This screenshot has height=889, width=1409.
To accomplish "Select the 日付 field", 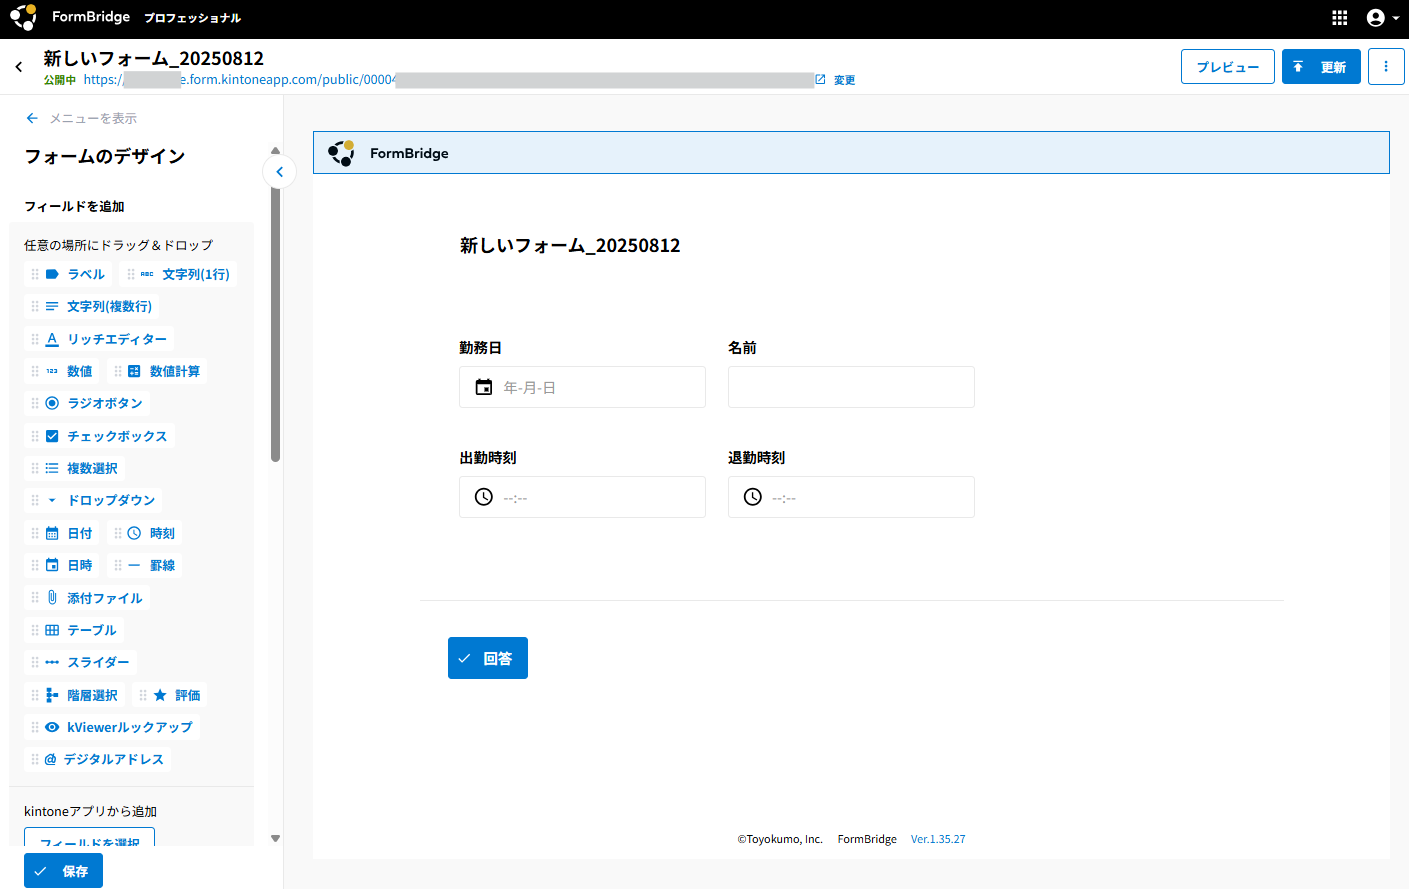I will (62, 533).
